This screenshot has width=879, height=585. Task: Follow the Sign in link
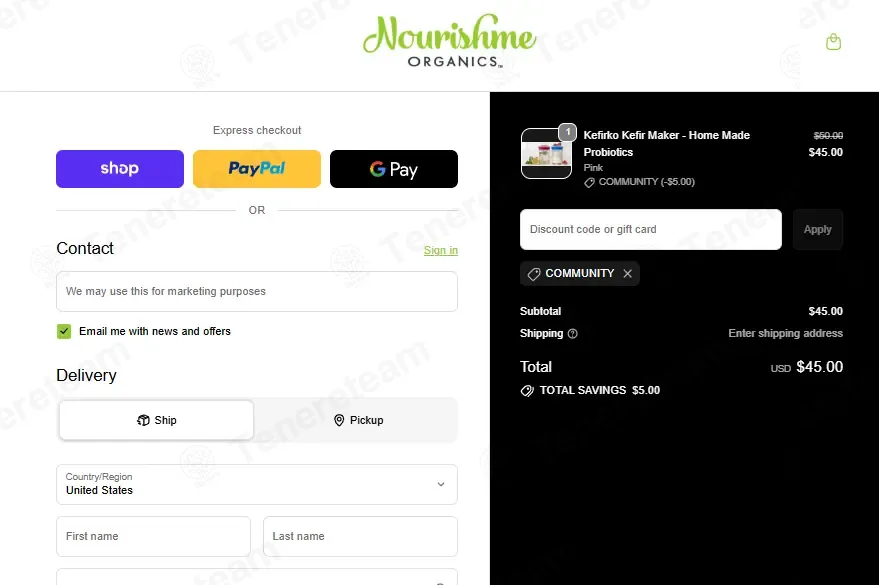pos(441,250)
